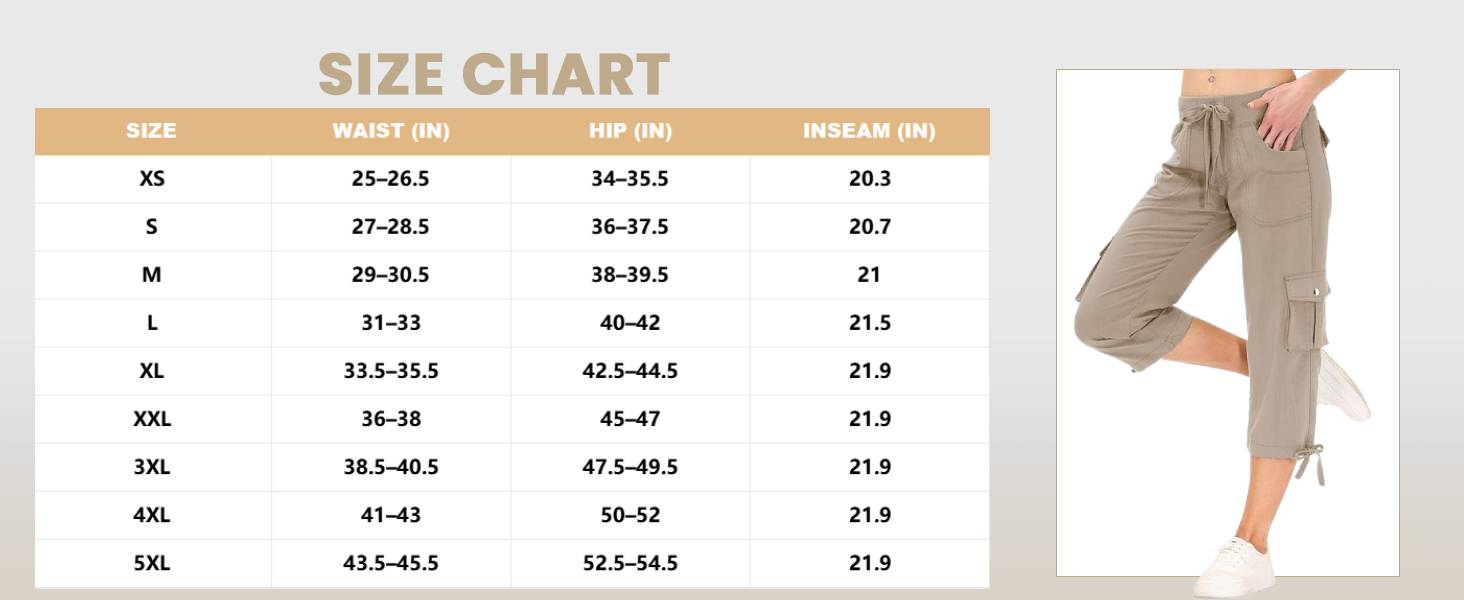
Task: Click hip value 50–52 for 4XL
Action: (x=630, y=515)
